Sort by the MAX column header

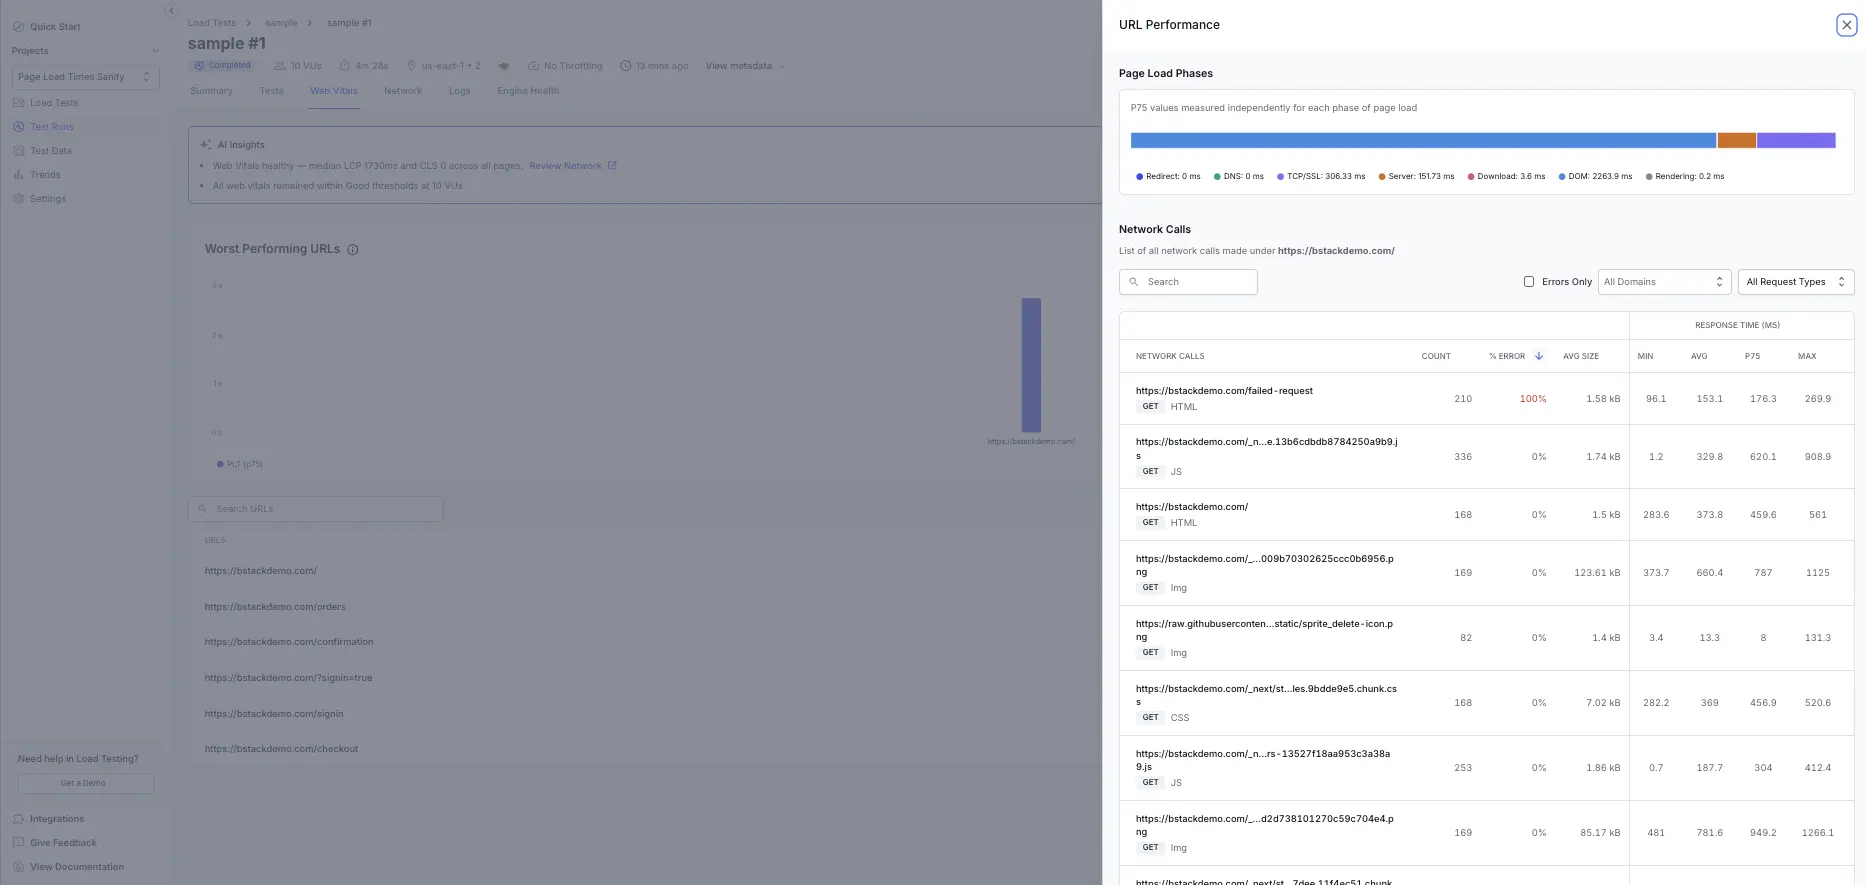point(1806,356)
